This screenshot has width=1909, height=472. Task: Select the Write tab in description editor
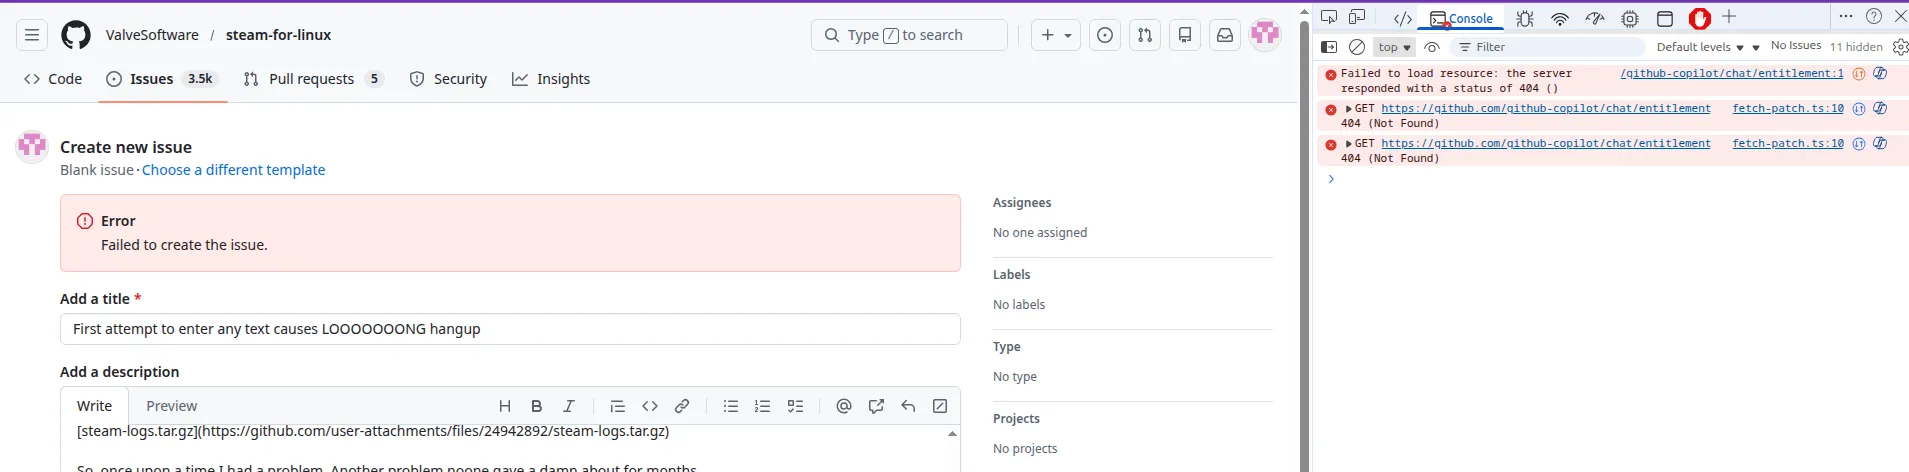click(94, 406)
